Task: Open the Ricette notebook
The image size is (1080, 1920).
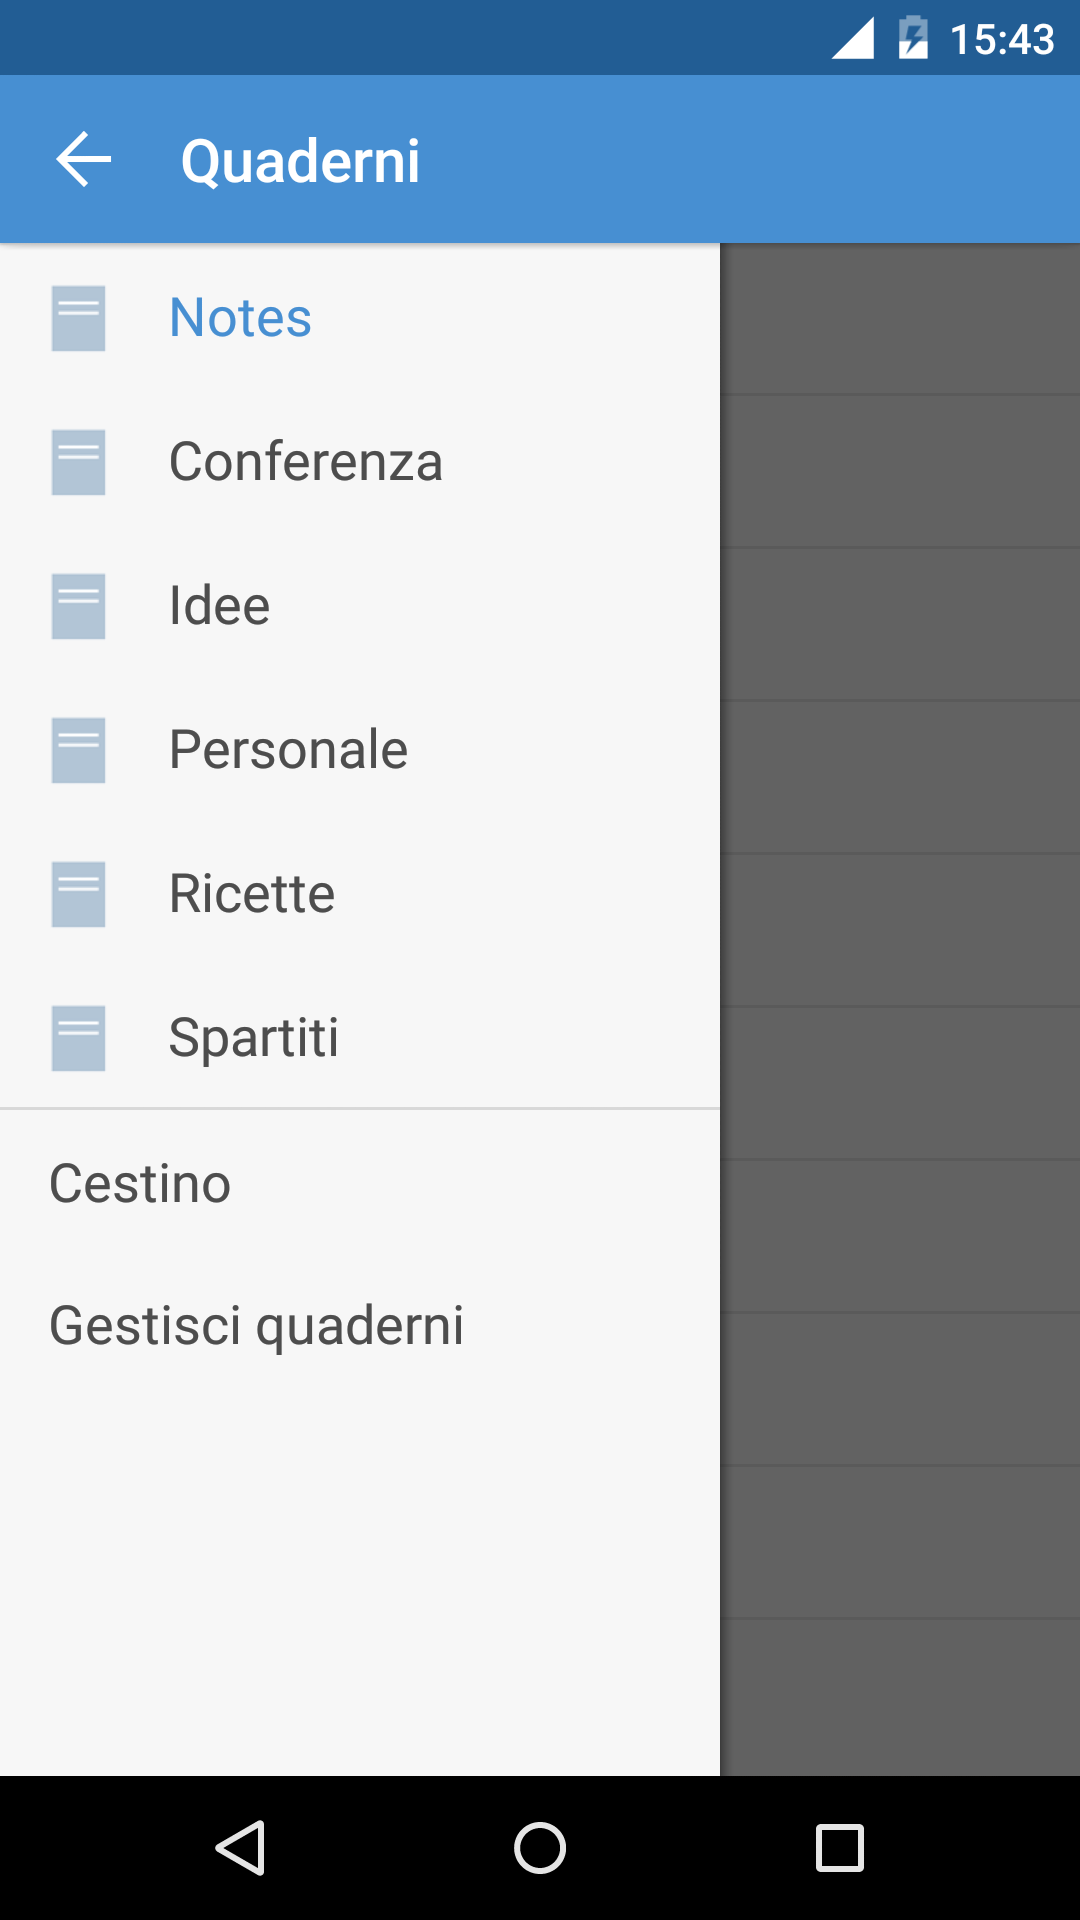Action: [360, 894]
